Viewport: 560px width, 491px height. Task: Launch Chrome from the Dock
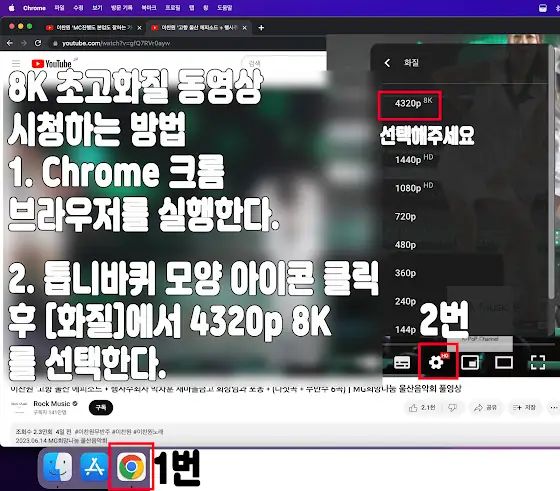[131, 466]
